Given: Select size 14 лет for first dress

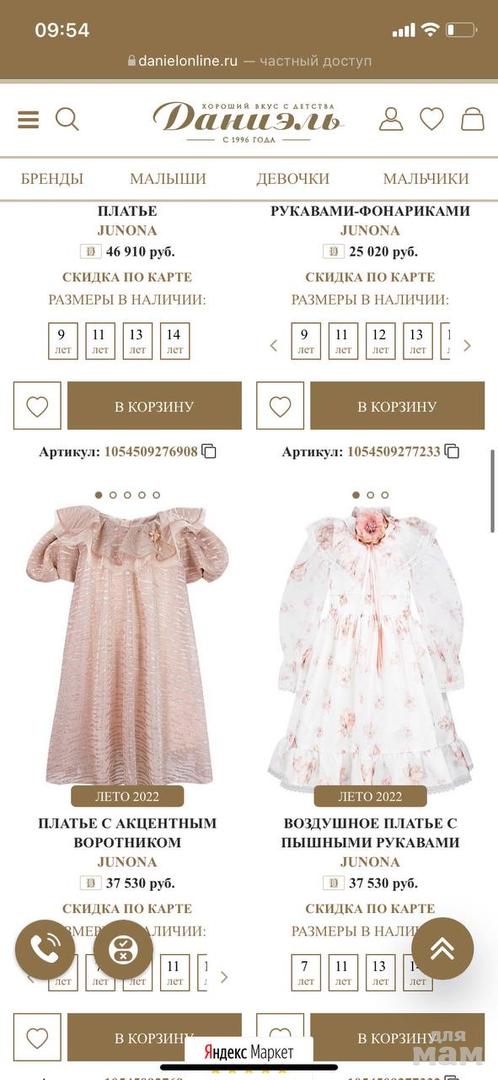Looking at the screenshot, I should coord(175,341).
